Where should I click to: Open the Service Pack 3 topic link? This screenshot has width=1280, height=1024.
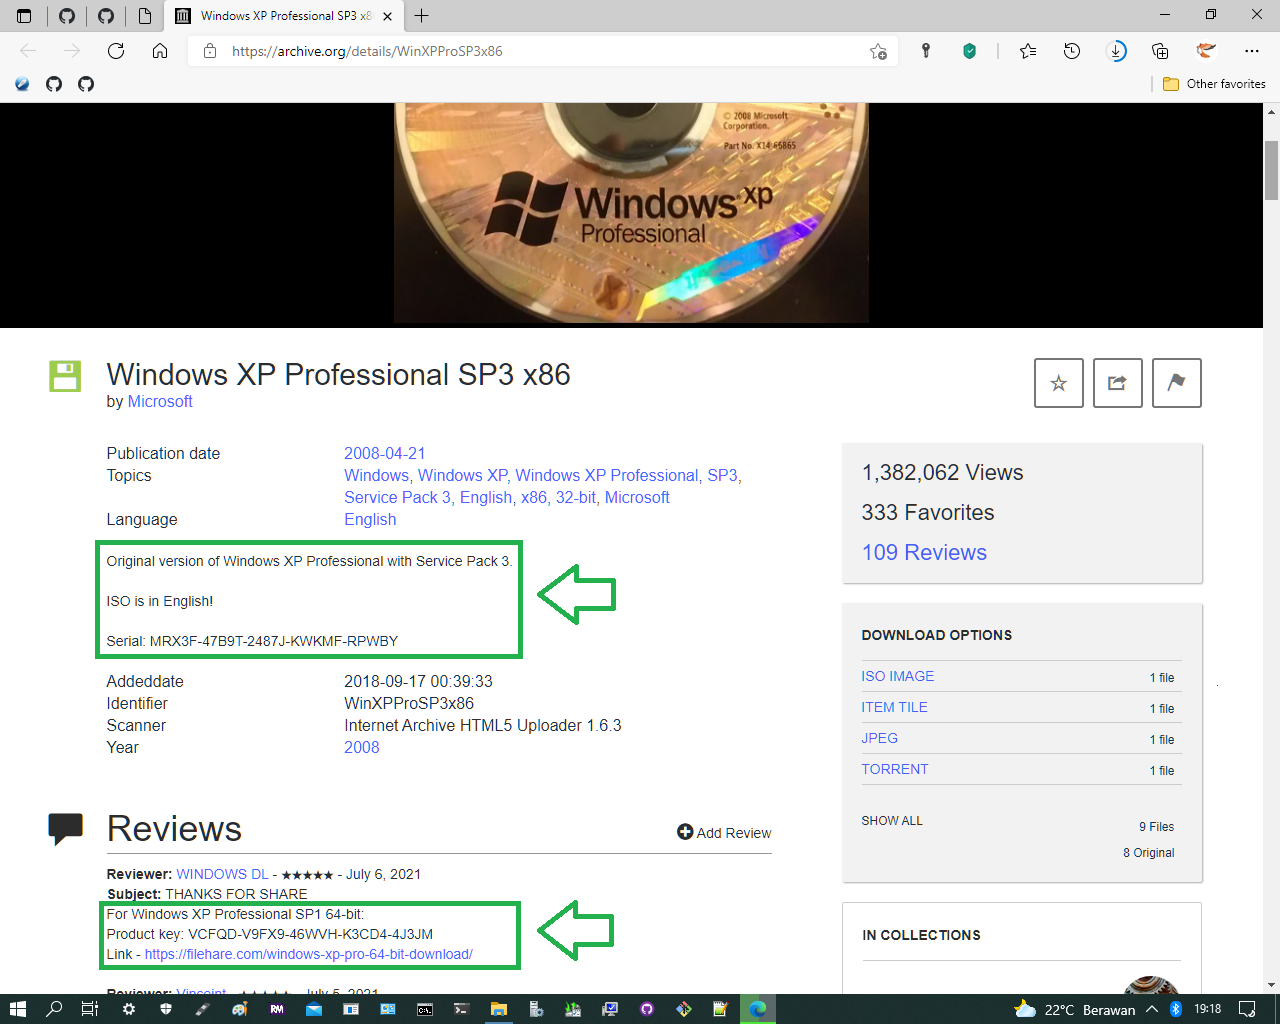pos(397,497)
